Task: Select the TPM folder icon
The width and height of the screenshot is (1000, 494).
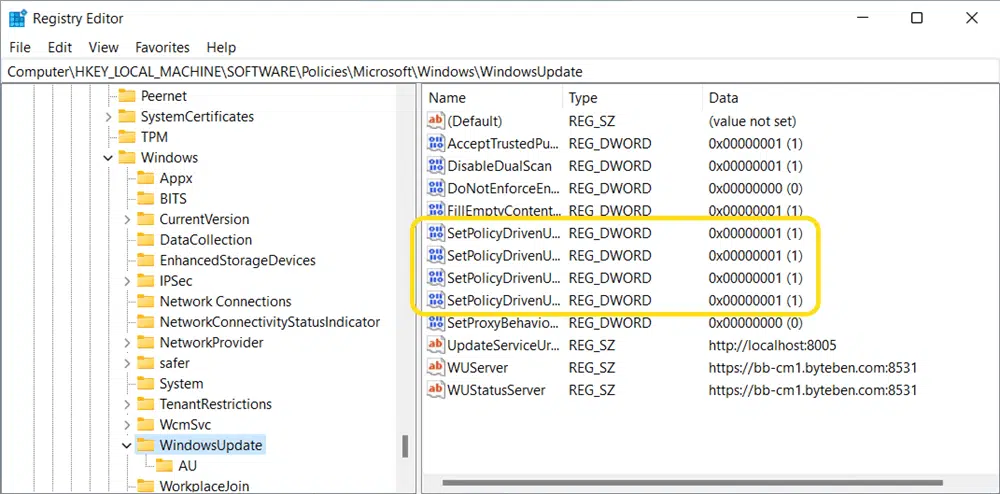Action: [128, 137]
